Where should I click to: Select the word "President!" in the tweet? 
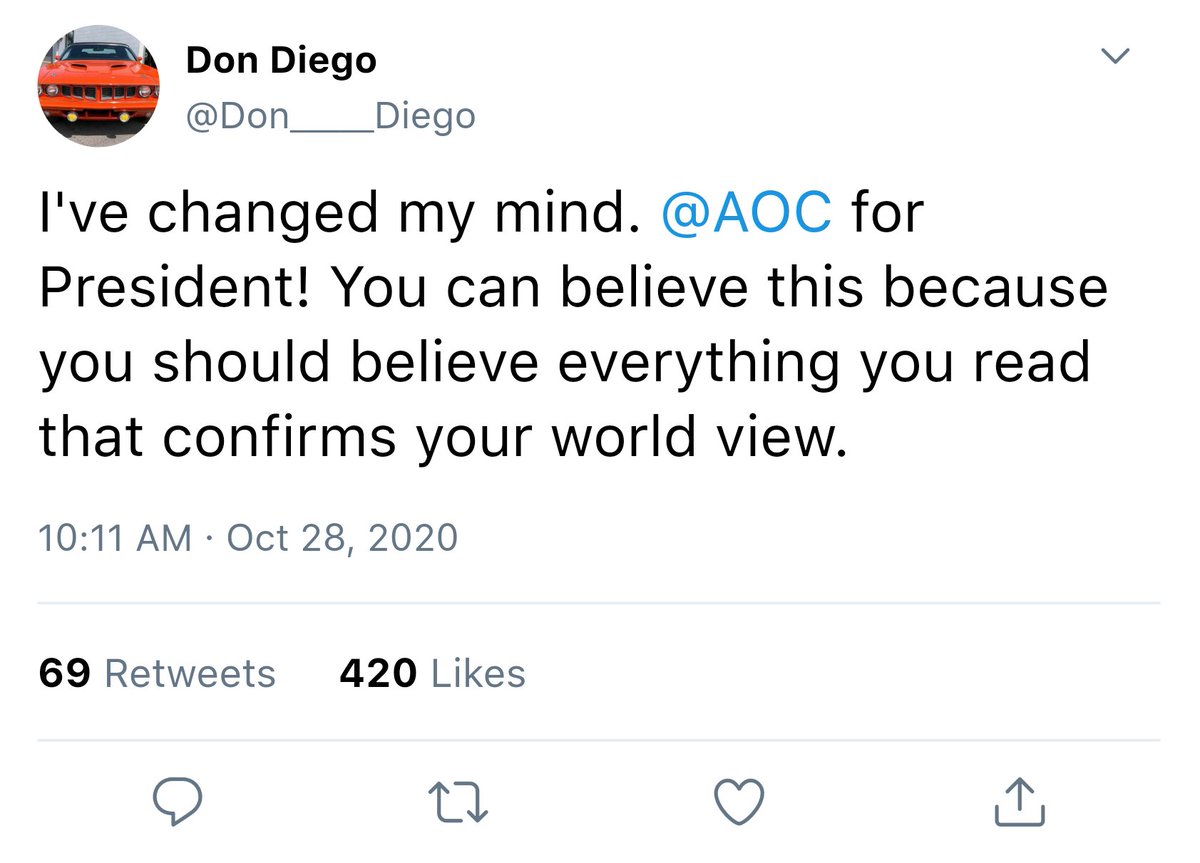177,287
